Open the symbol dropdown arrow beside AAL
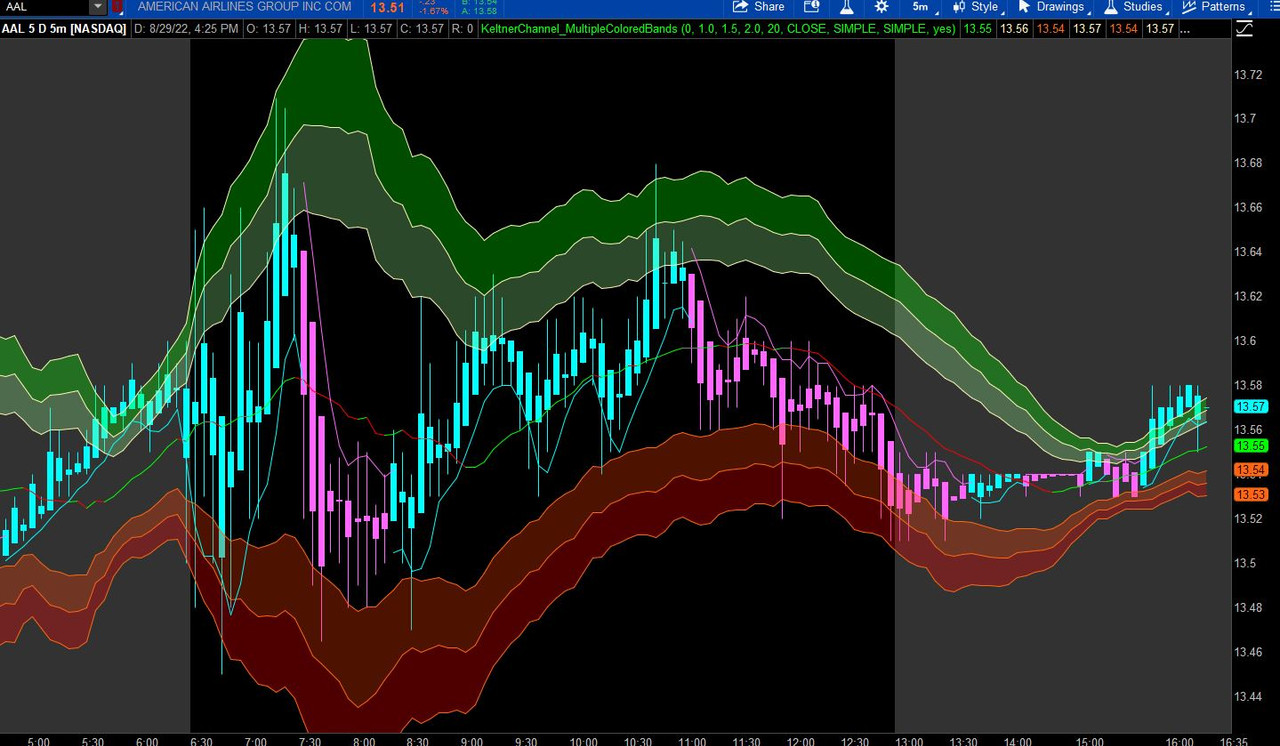1280x746 pixels. click(98, 7)
